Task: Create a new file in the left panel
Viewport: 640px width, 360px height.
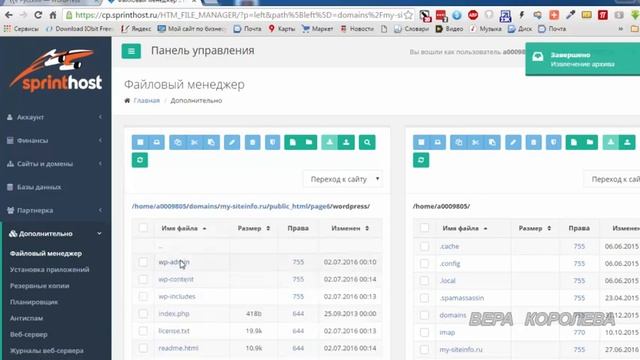Action: pos(293,142)
